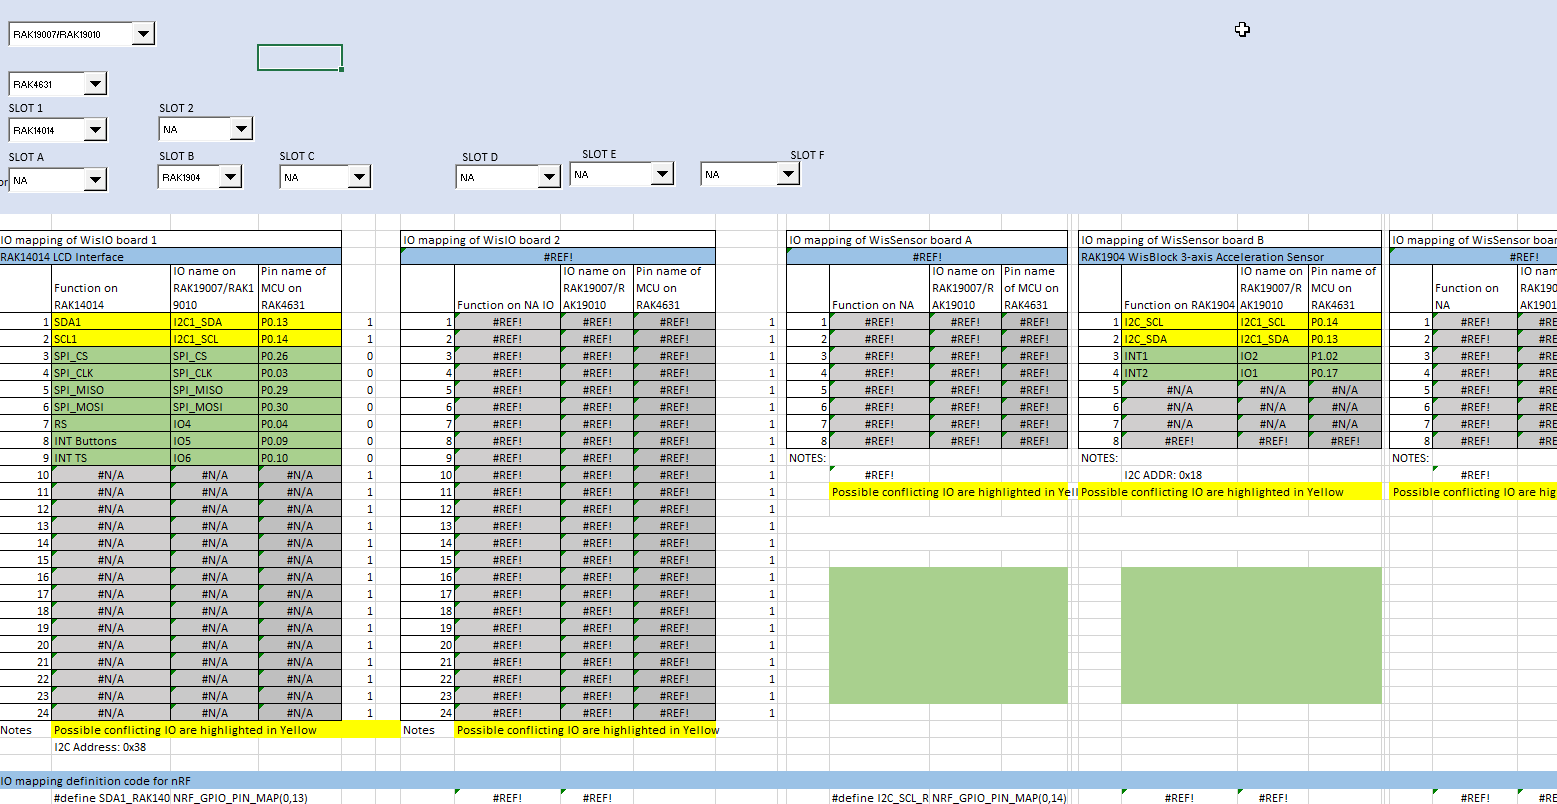Select the I2C ADDR: 0x18 note cell
This screenshot has height=804, width=1557.
click(1164, 475)
